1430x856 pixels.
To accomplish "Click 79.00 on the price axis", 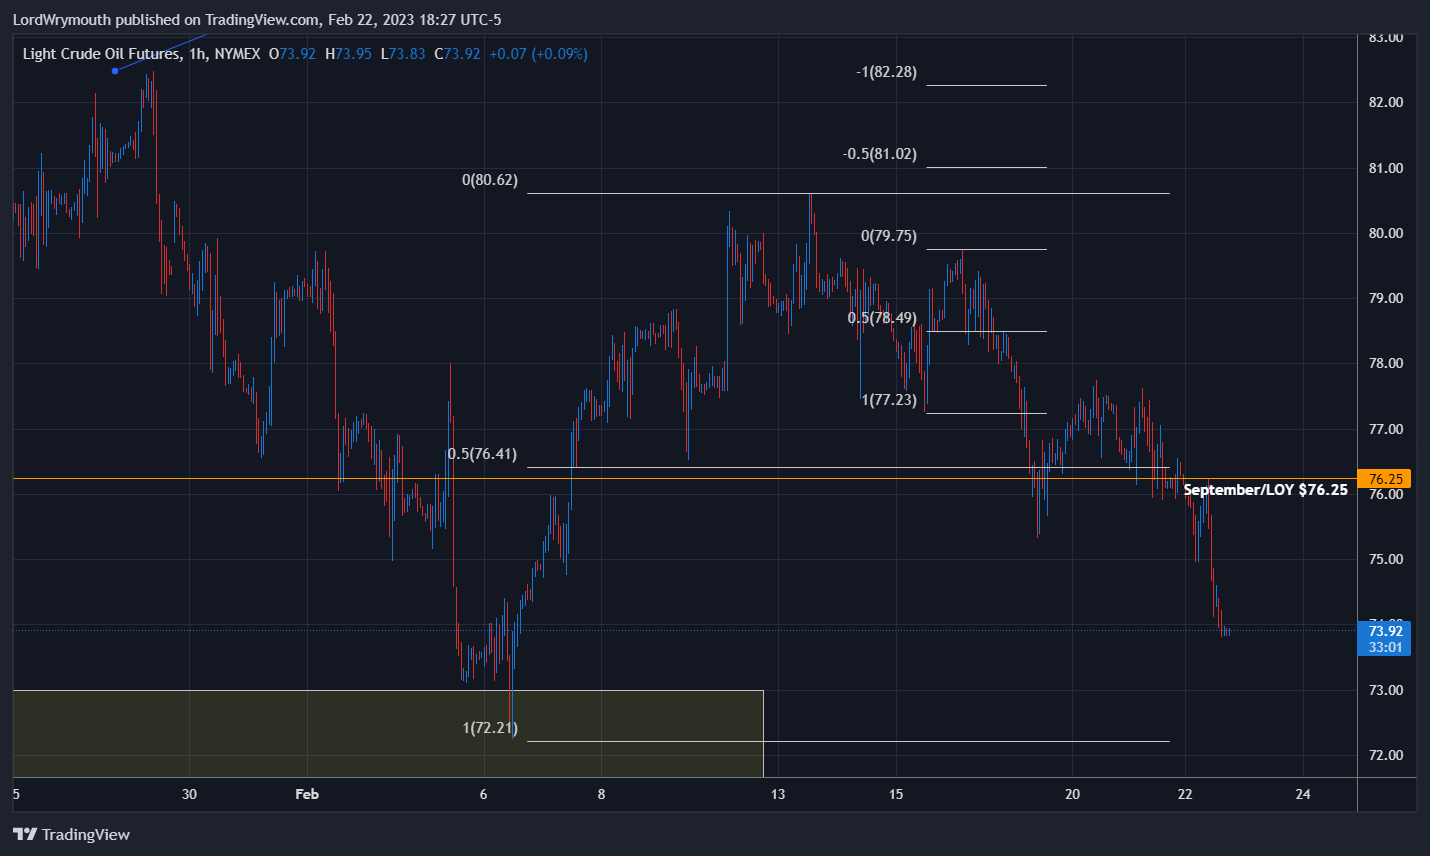I will pyautogui.click(x=1386, y=298).
